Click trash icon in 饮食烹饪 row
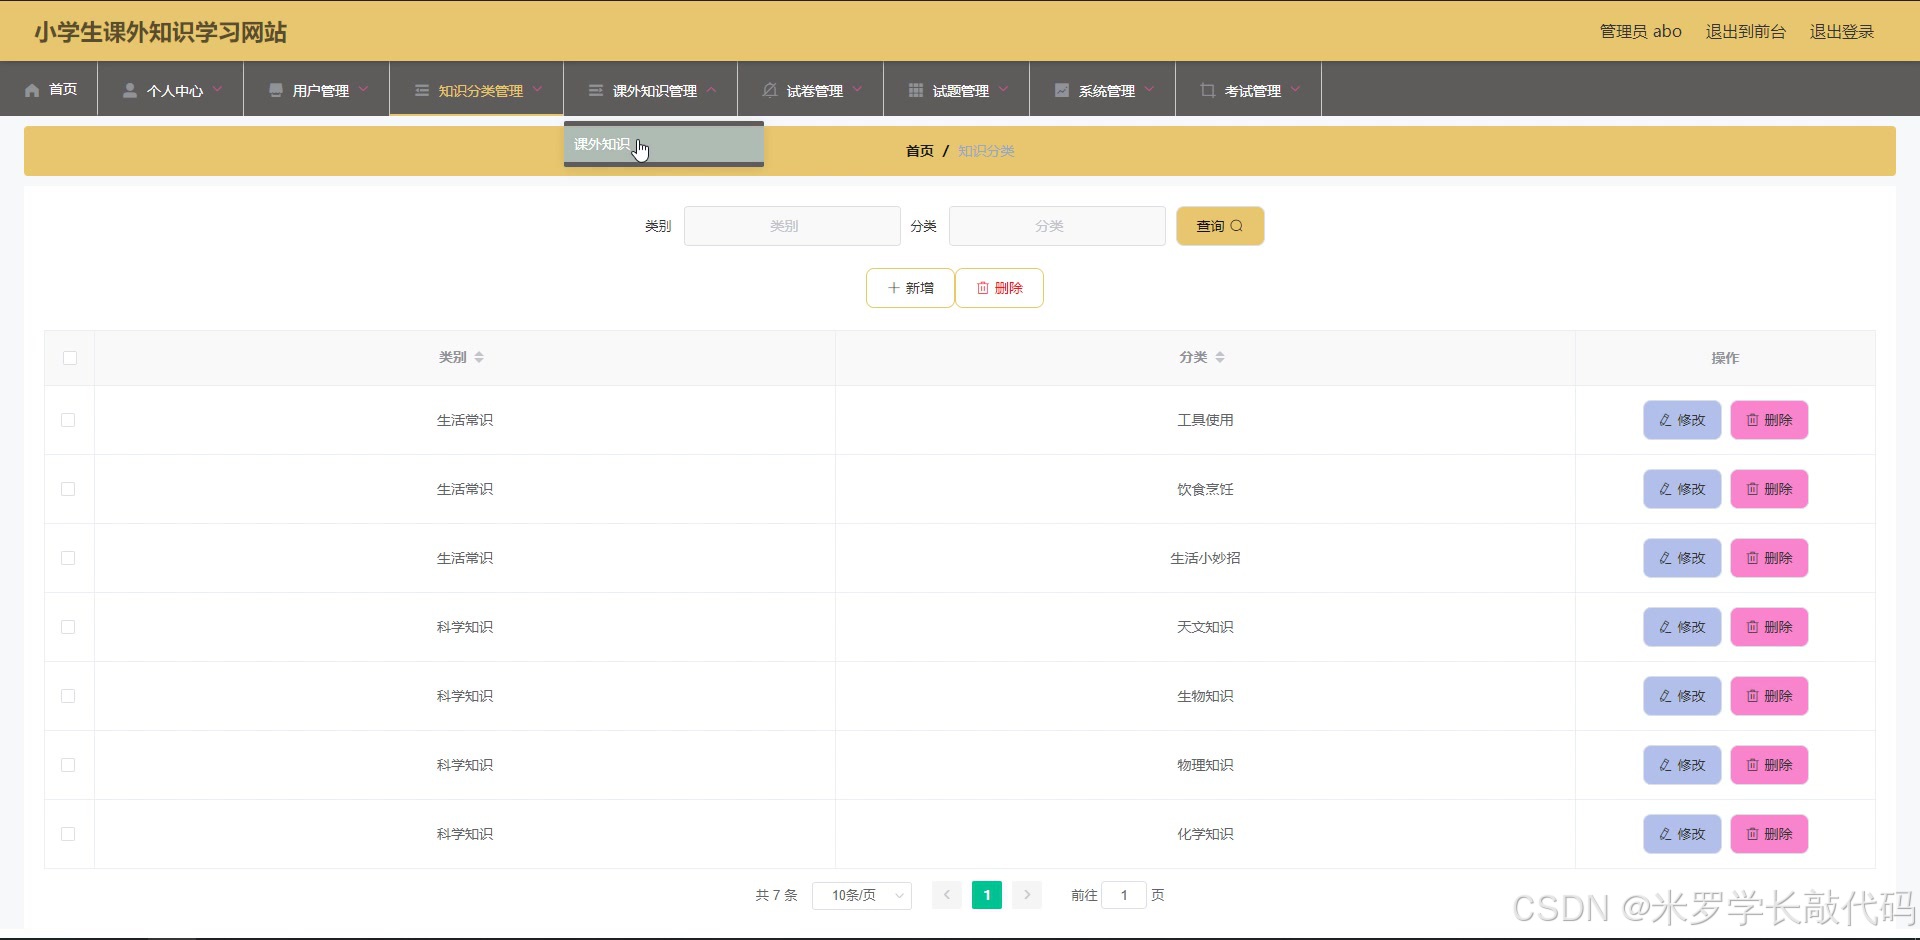The width and height of the screenshot is (1920, 940). (x=1752, y=489)
